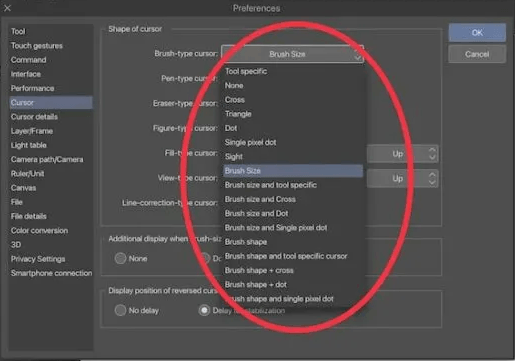Confirm preferences with OK button
The height and width of the screenshot is (361, 515).
[477, 33]
